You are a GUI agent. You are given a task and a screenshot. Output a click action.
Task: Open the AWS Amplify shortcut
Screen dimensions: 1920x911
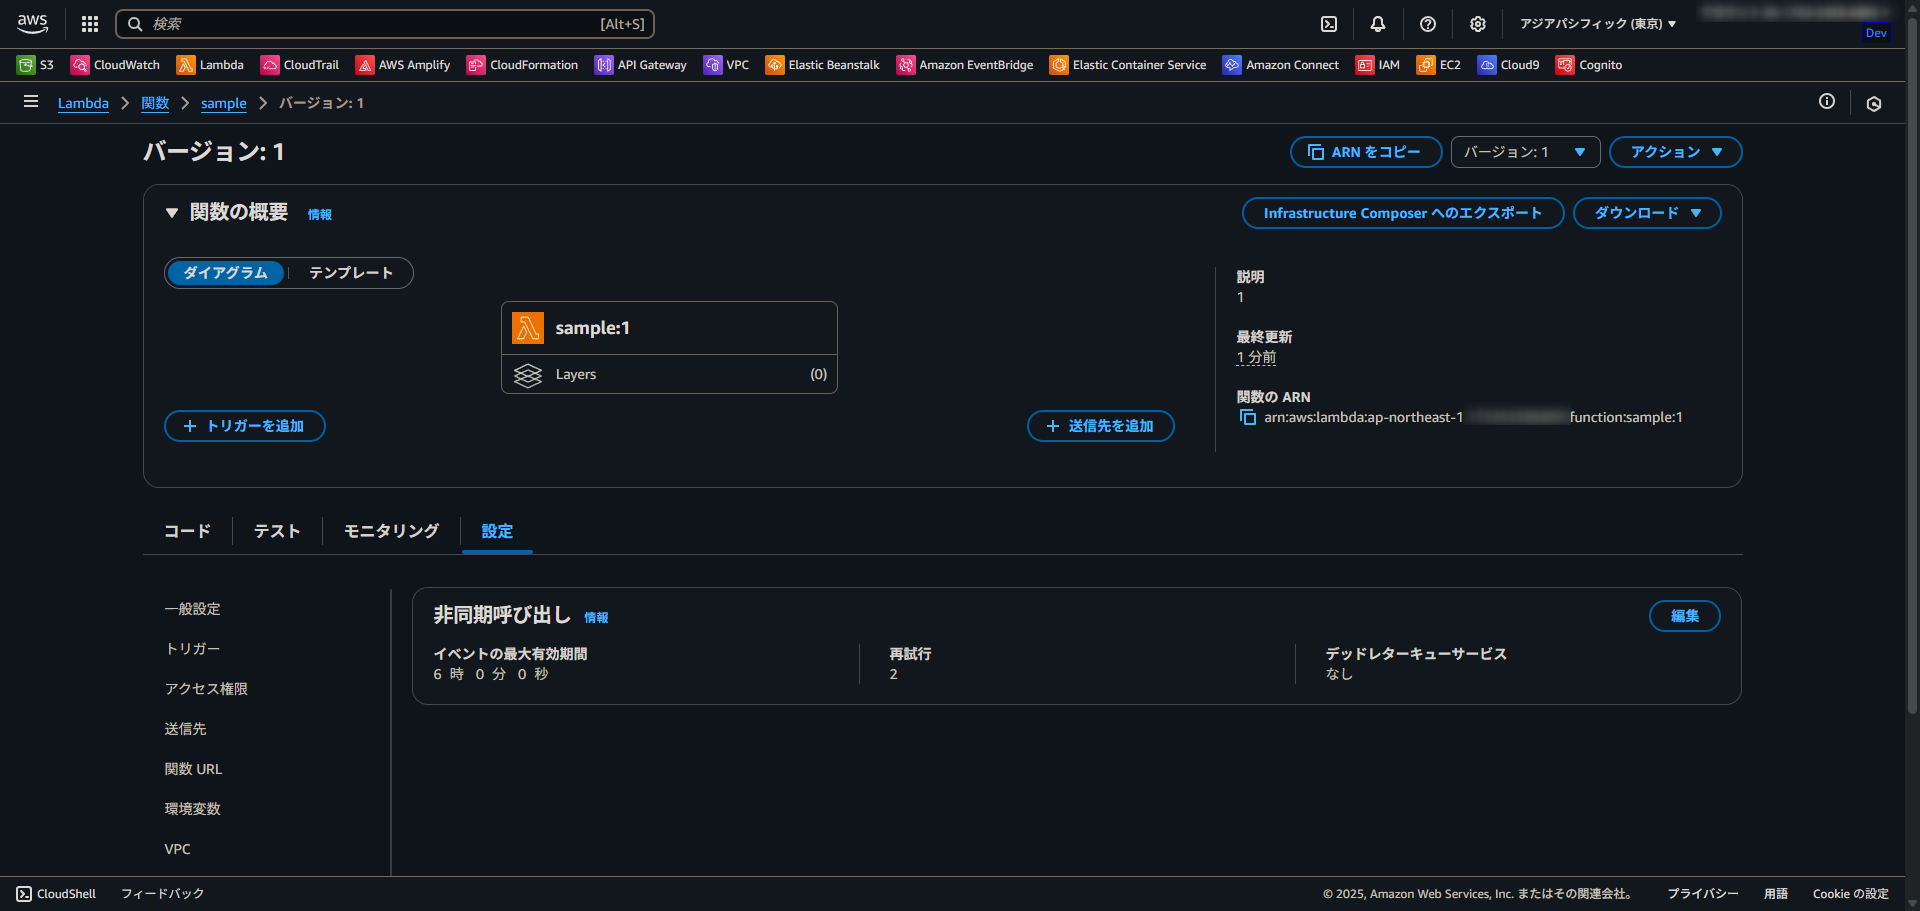click(x=403, y=65)
